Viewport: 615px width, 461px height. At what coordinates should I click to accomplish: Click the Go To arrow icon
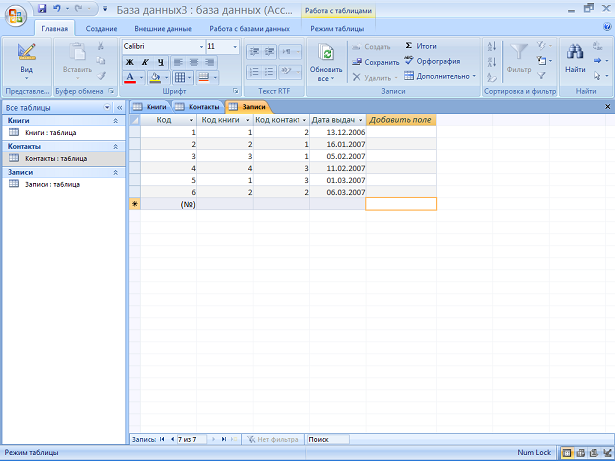(x=597, y=61)
